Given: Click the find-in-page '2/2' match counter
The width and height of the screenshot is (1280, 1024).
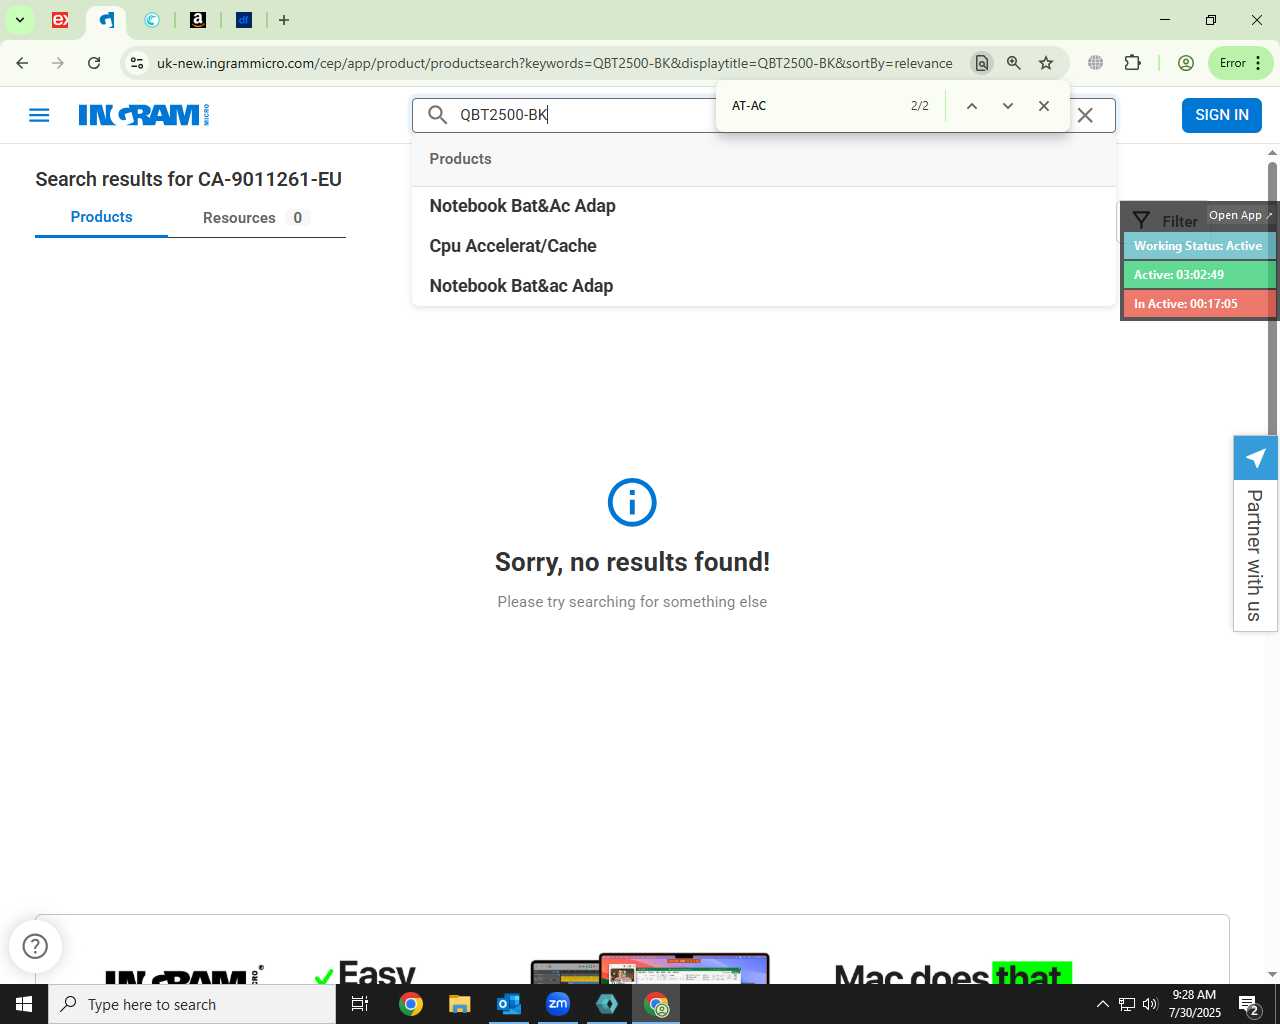Looking at the screenshot, I should pos(920,106).
